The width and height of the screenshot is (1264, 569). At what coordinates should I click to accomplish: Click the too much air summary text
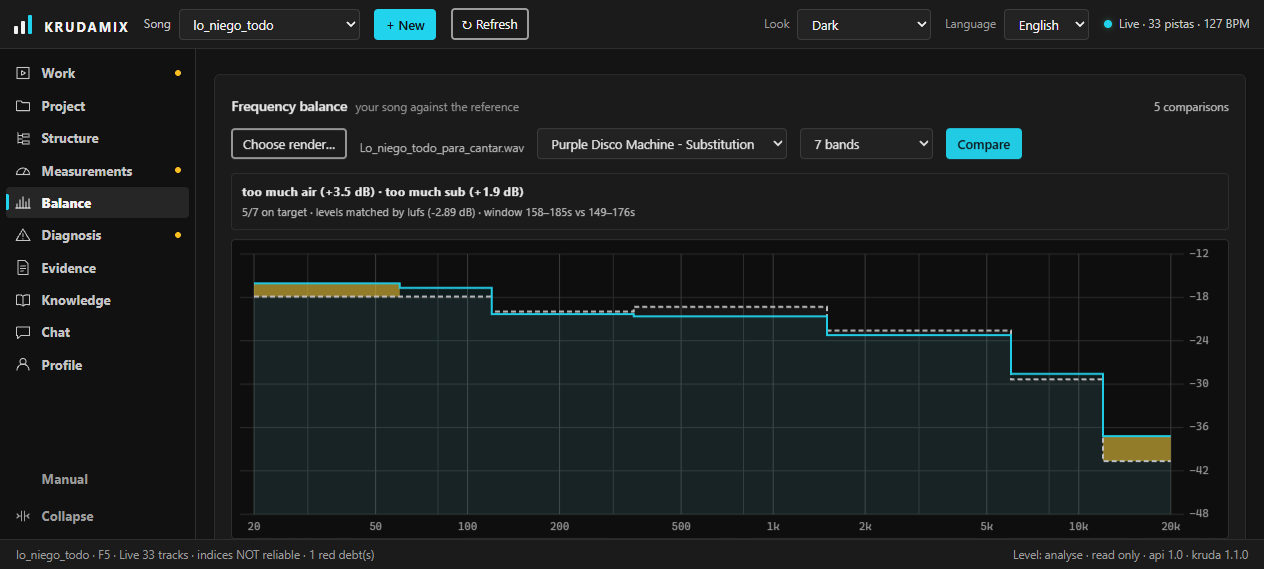tap(383, 191)
